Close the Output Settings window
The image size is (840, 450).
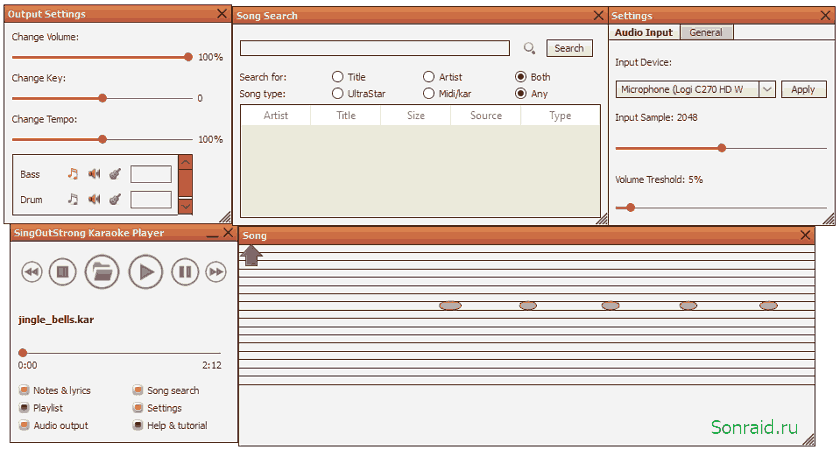[x=222, y=14]
